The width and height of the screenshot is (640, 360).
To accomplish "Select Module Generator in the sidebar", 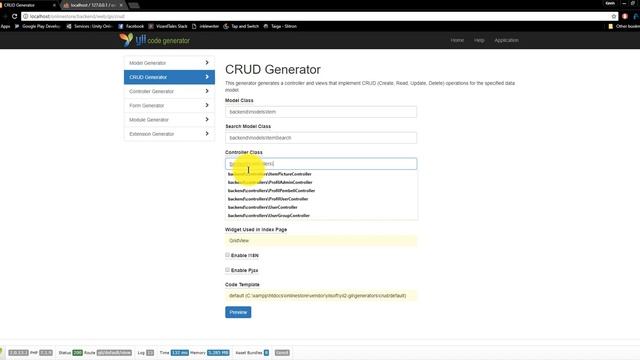I will [169, 120].
